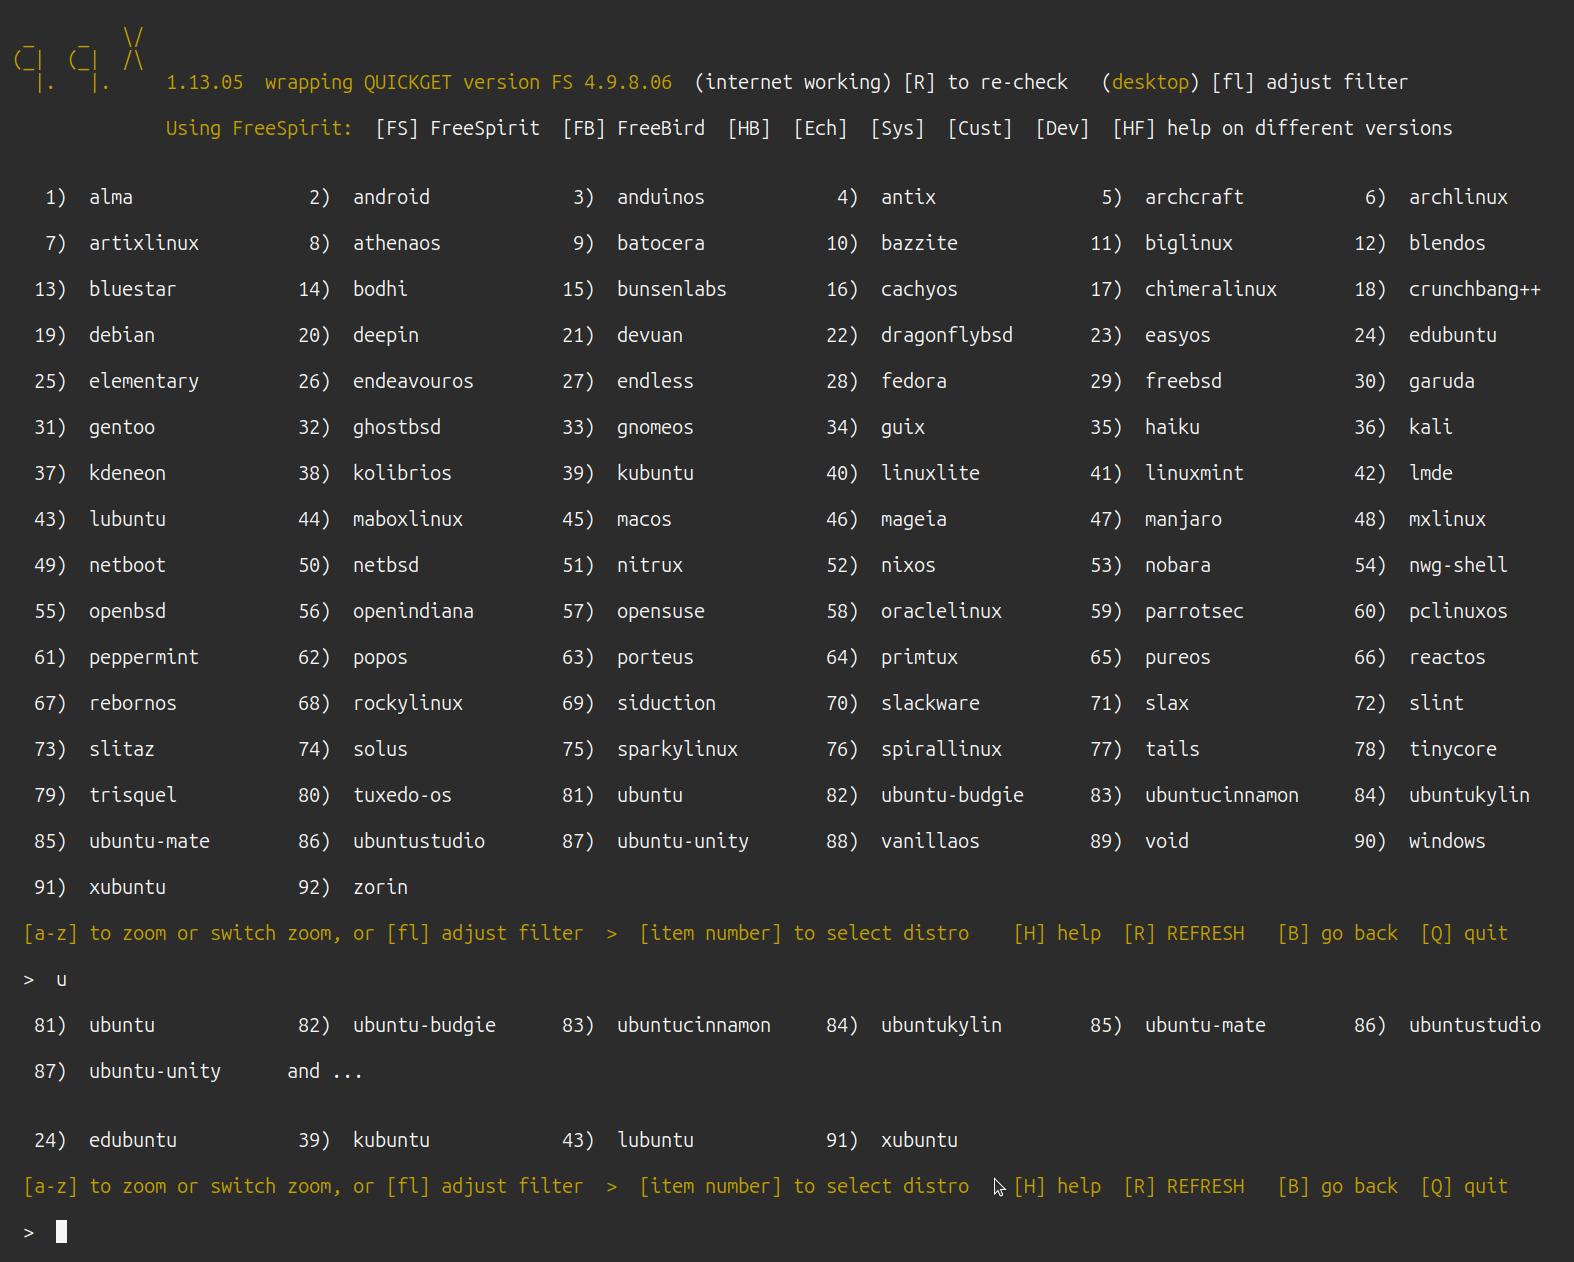Click the [Cust] version tag
This screenshot has height=1262, width=1574.
click(980, 128)
